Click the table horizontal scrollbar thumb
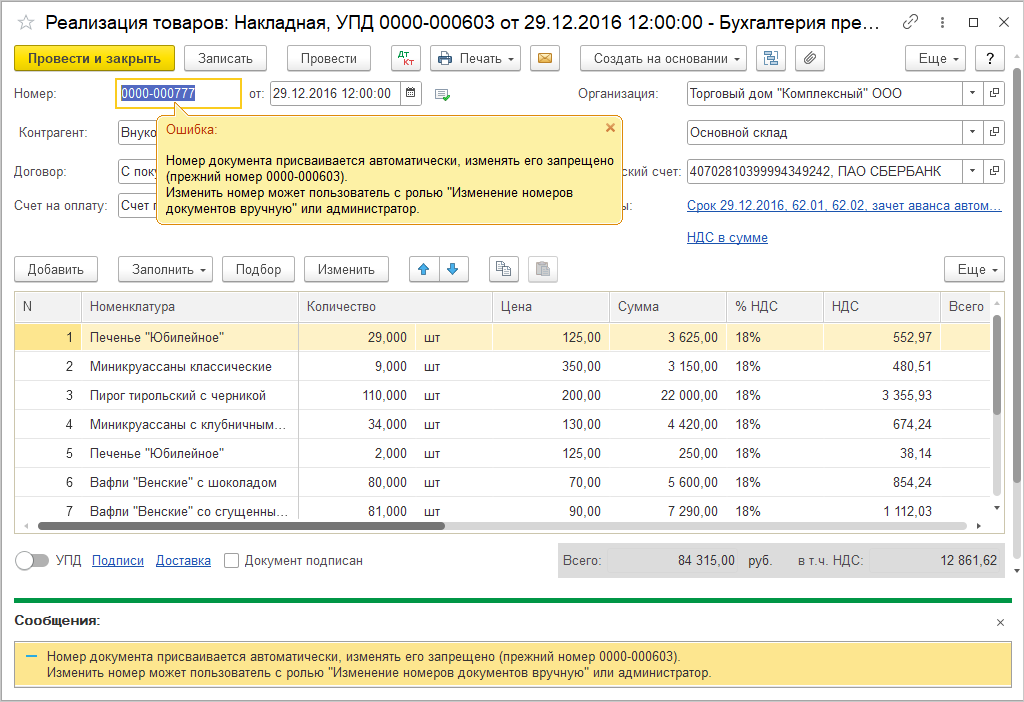 (241, 526)
